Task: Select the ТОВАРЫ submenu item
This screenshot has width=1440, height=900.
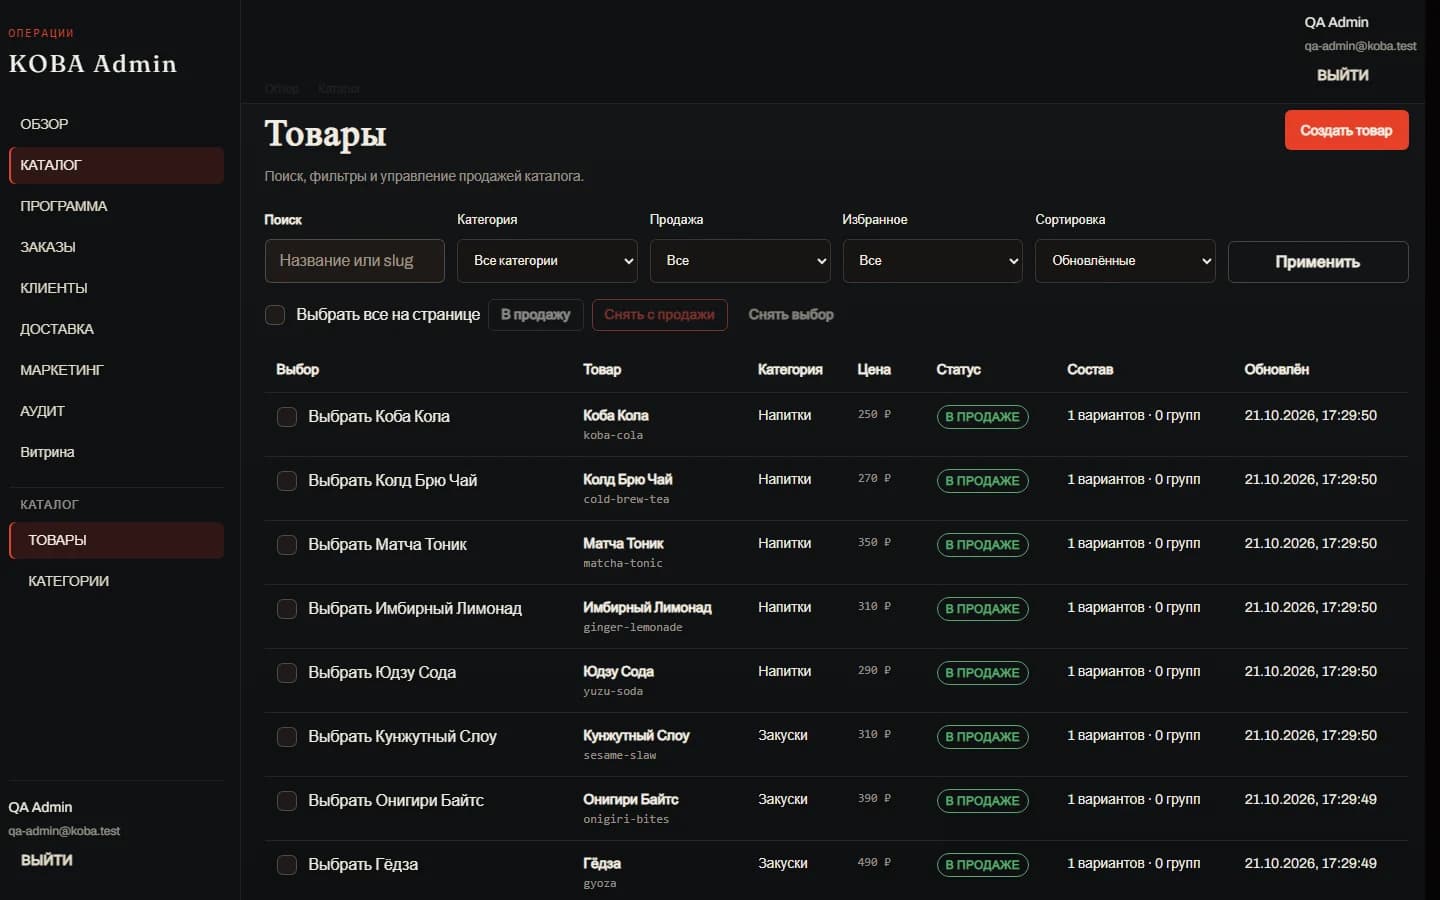Action: coord(115,540)
